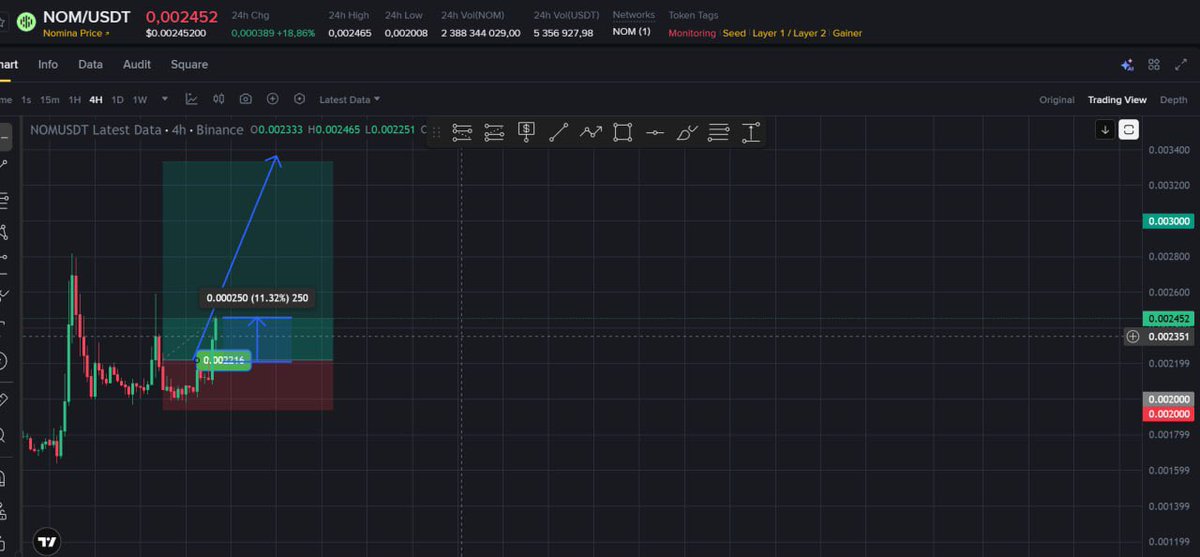Viewport: 1200px width, 557px height.
Task: Open the Latest Data dropdown
Action: pos(349,100)
